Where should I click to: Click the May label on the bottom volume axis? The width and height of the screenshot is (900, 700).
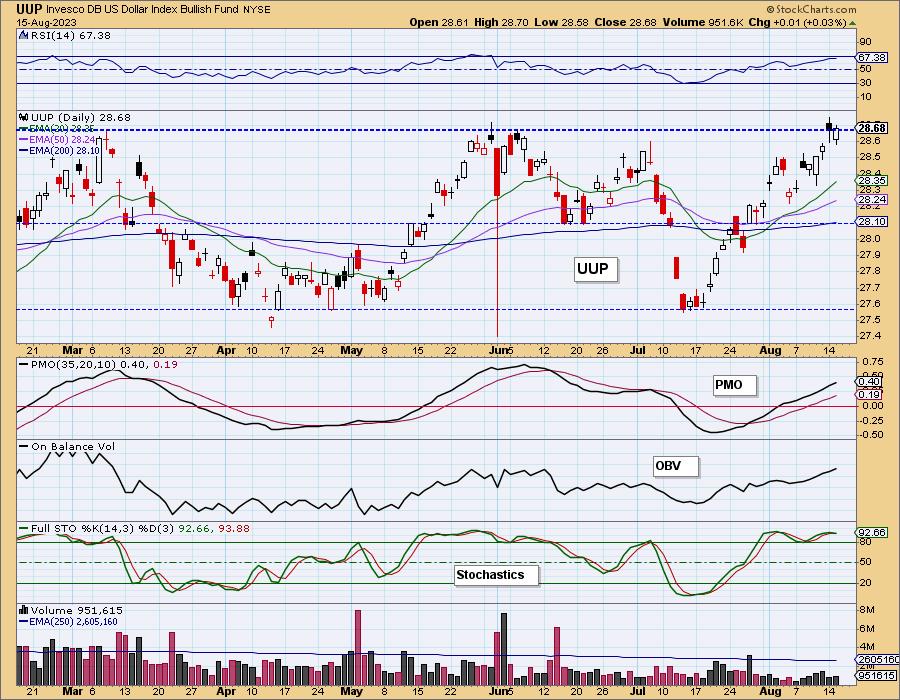pos(351,691)
